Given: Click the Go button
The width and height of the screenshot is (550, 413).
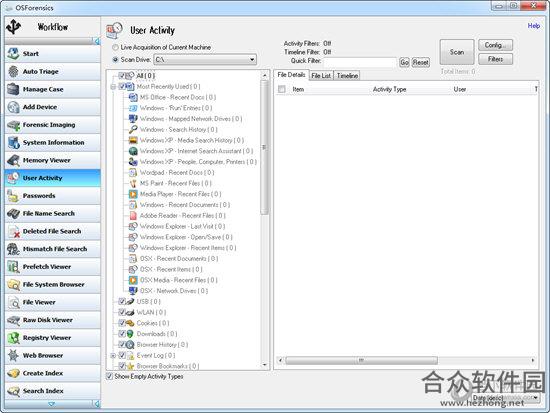Looking at the screenshot, I should (x=404, y=62).
